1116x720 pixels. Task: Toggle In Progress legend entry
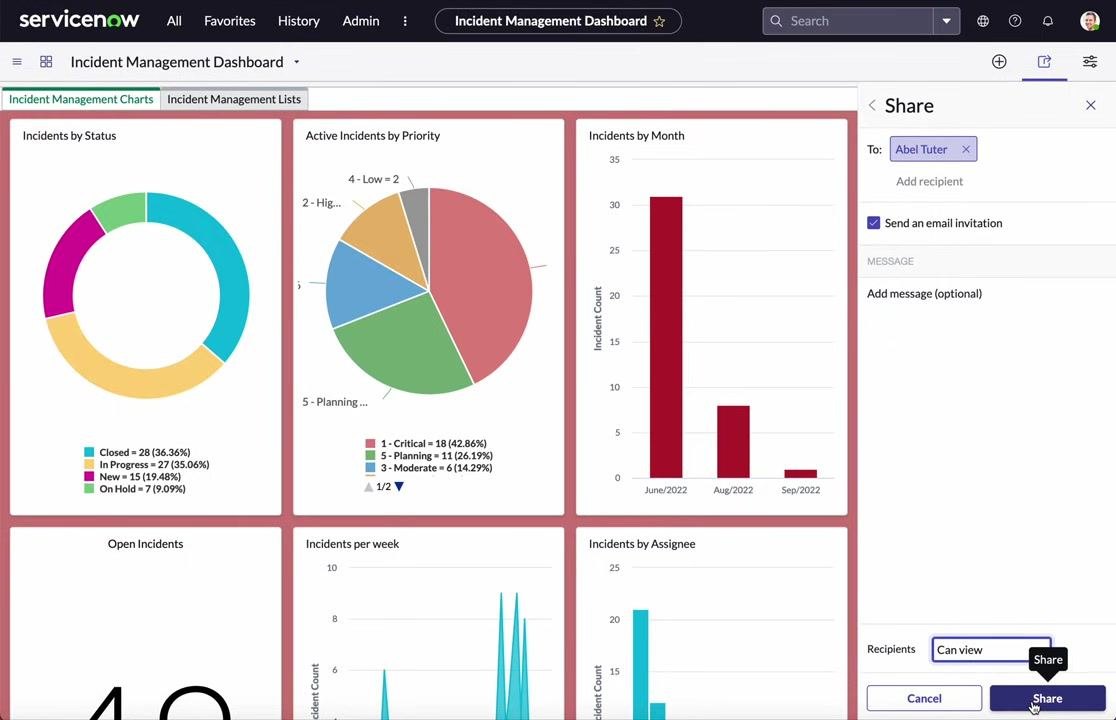click(x=147, y=465)
